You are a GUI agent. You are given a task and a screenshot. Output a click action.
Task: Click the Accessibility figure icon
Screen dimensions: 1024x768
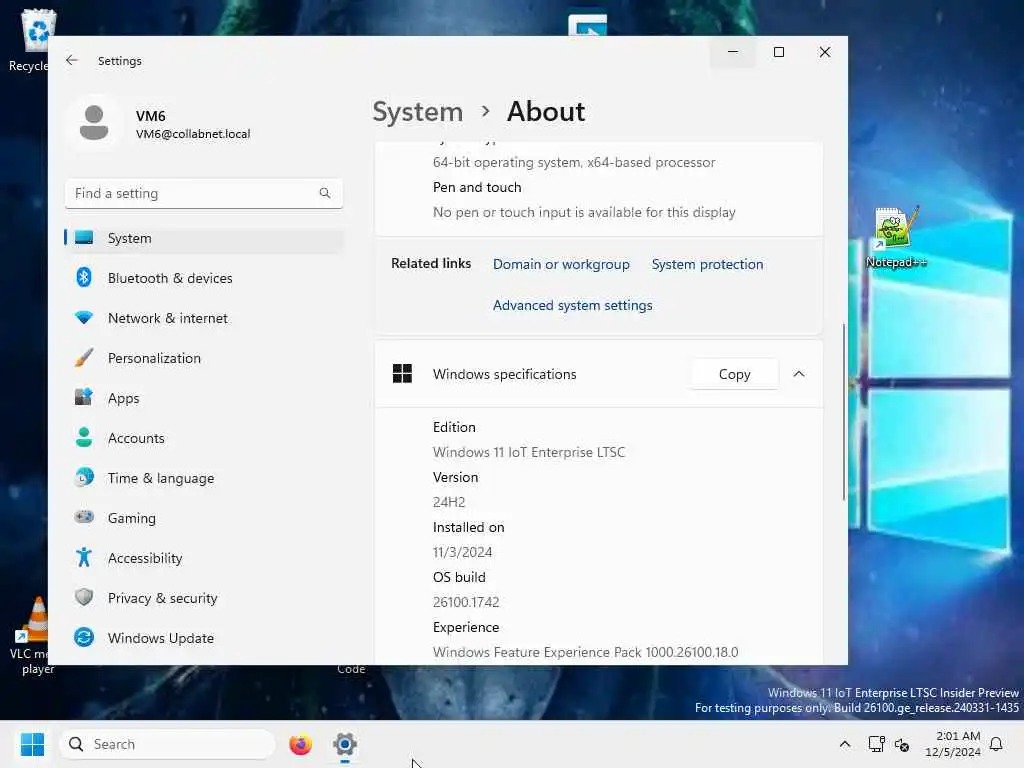point(84,558)
